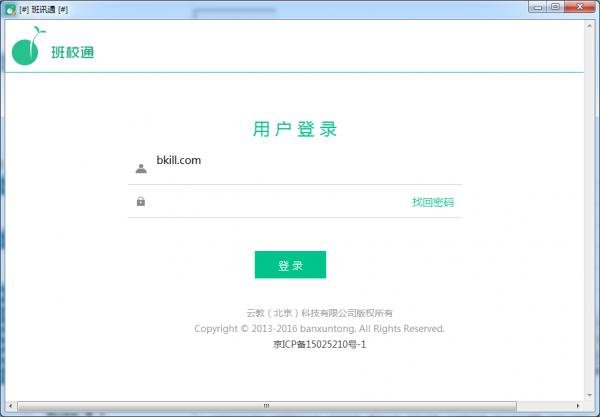600x417 pixels.
Task: Click the 用户登录 heading
Action: pyautogui.click(x=295, y=129)
